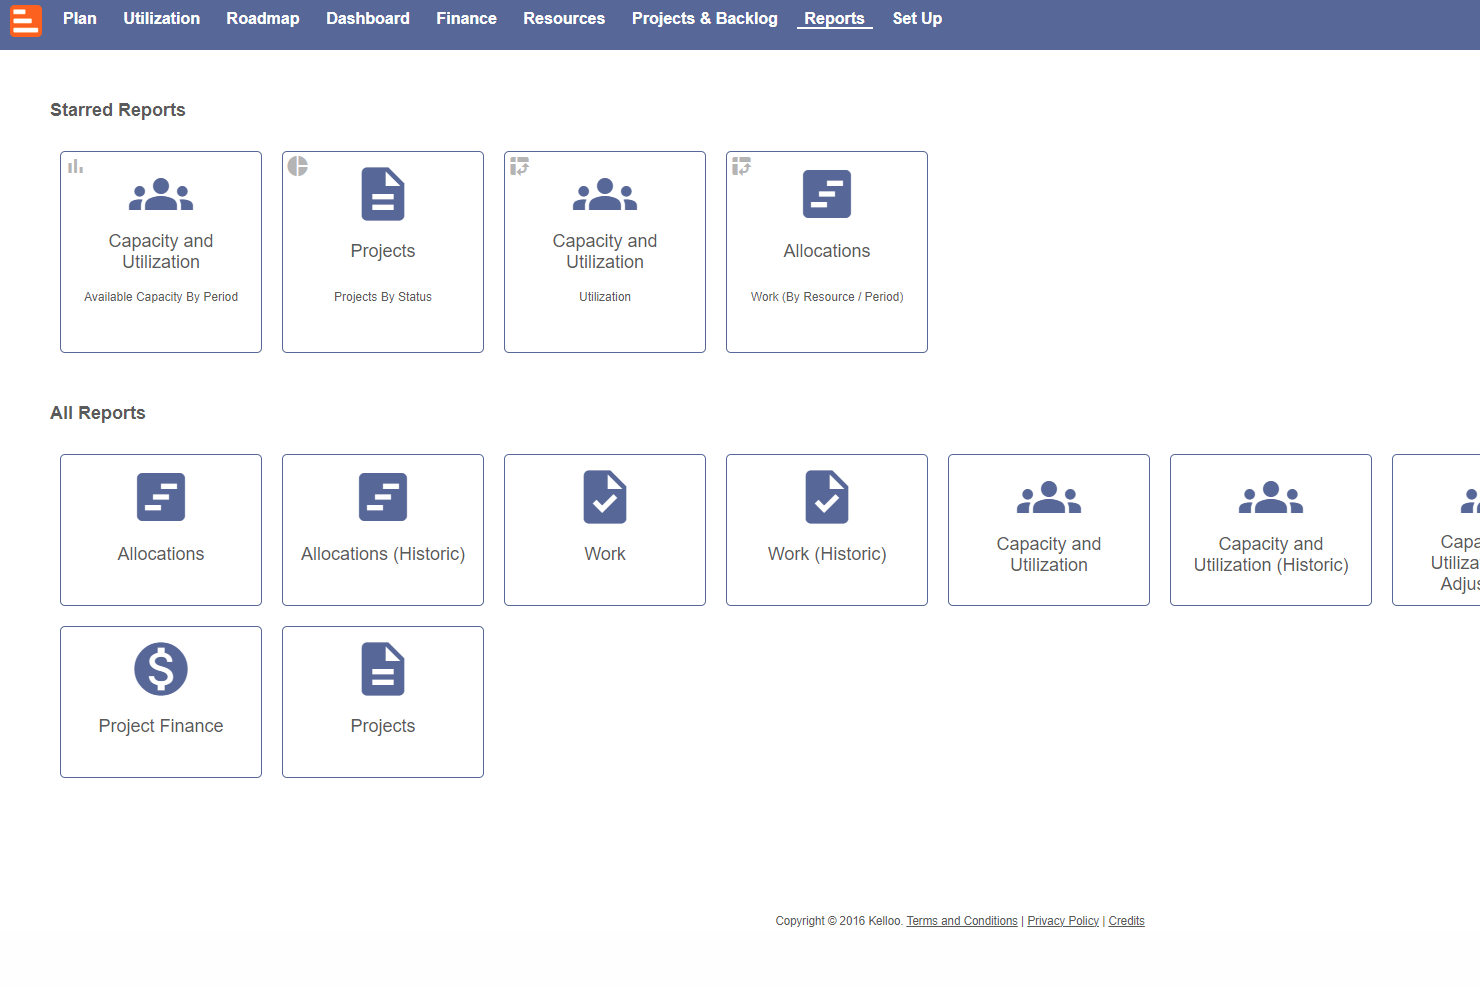Open starred Projects By Status report

[383, 252]
